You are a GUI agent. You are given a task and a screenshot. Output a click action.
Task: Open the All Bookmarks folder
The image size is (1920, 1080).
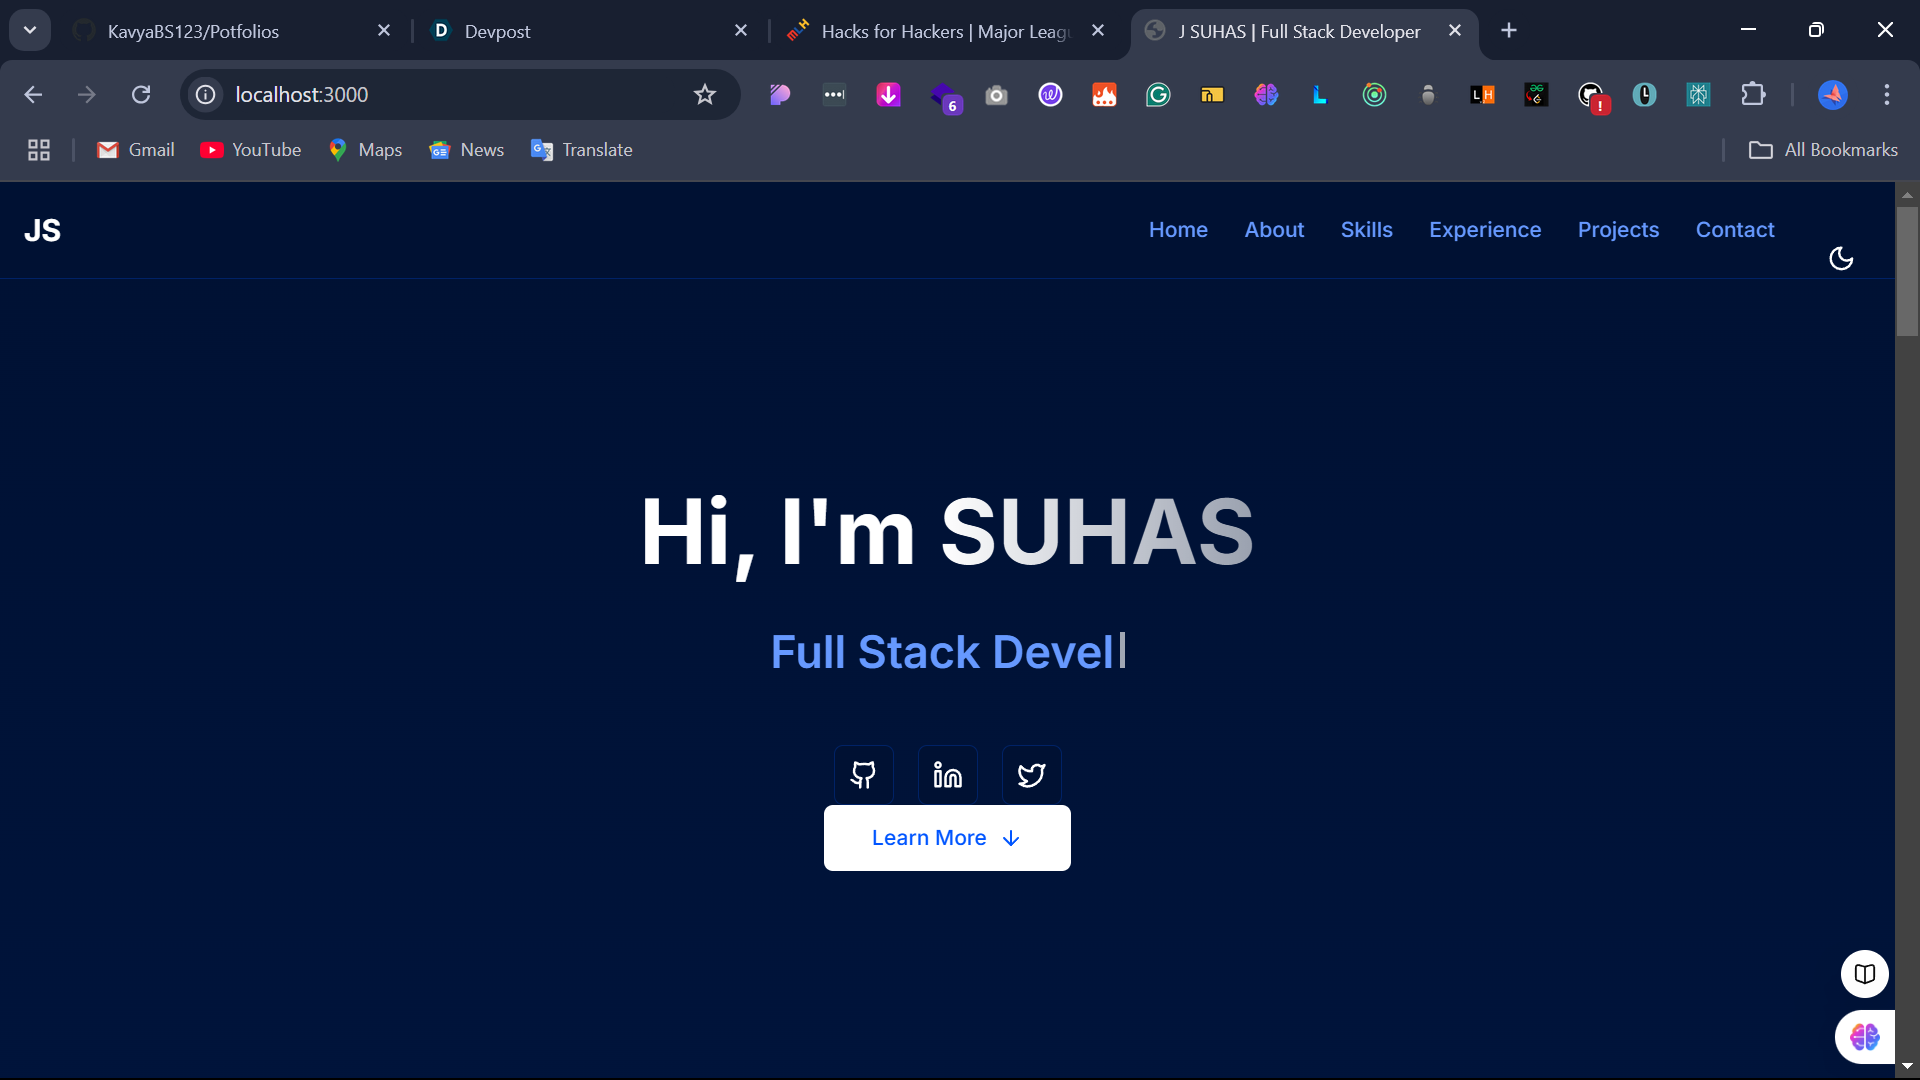click(1823, 150)
